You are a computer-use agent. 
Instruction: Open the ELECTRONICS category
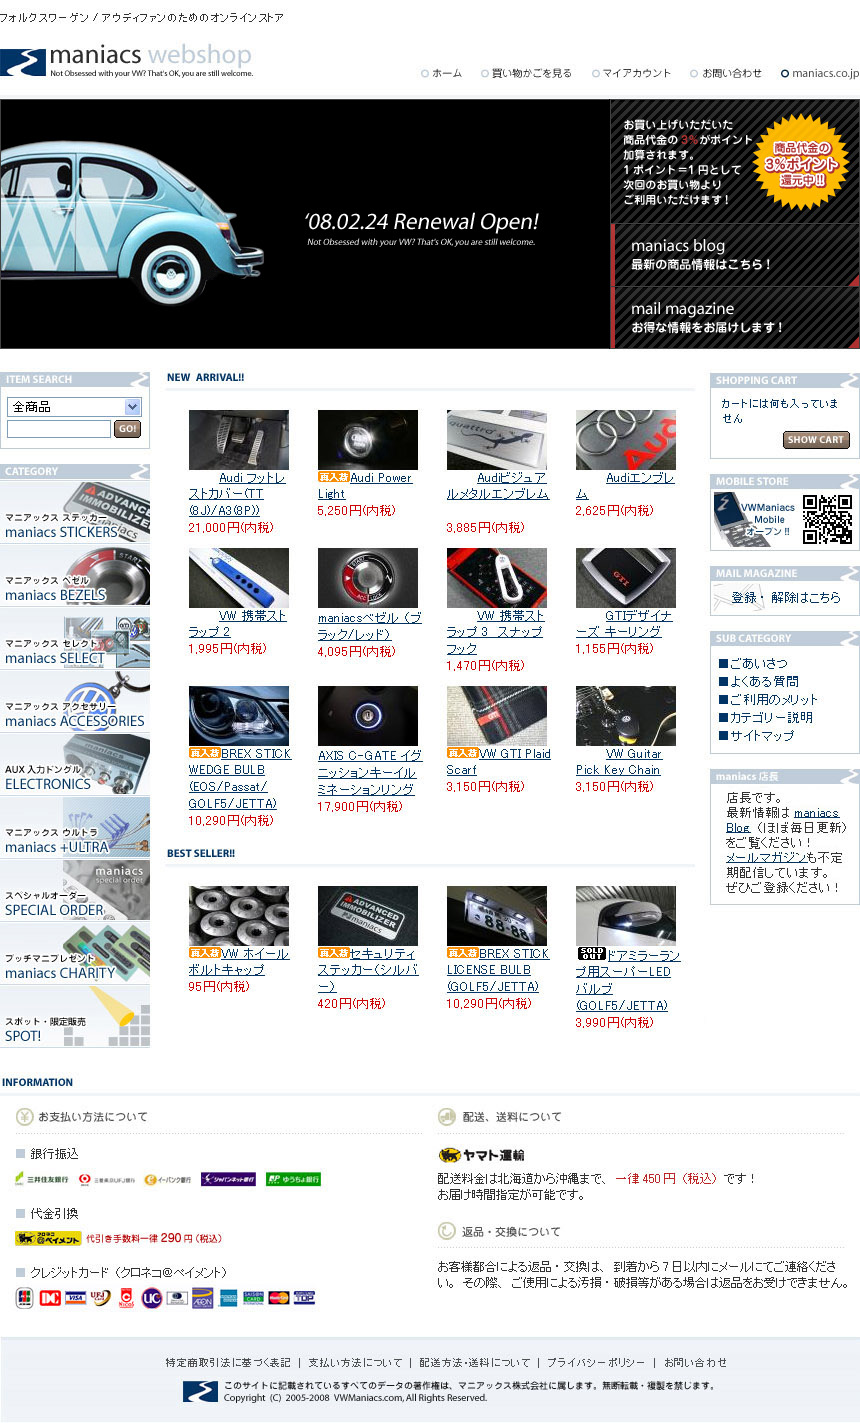[x=75, y=764]
